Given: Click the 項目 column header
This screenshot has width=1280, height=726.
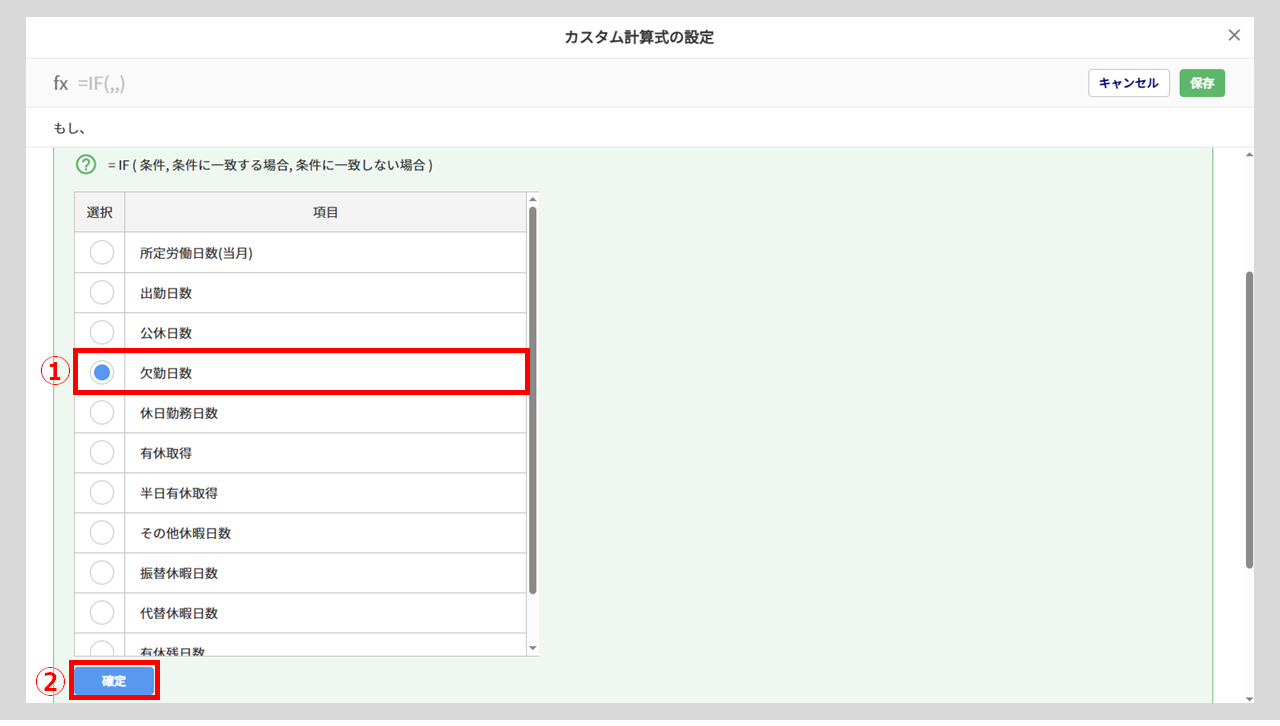Looking at the screenshot, I should pos(326,213).
